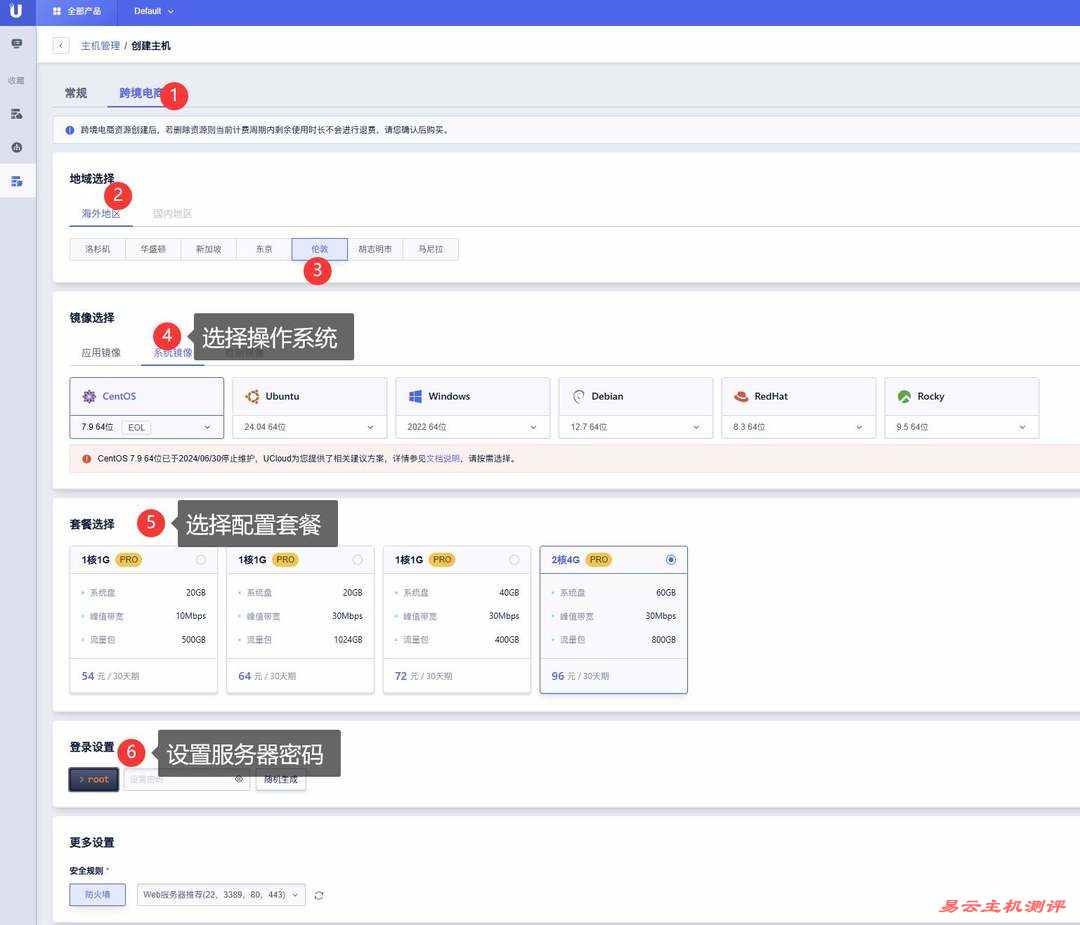This screenshot has width=1080, height=925.
Task: Choose the 洛杉矶 location
Action: [x=97, y=249]
